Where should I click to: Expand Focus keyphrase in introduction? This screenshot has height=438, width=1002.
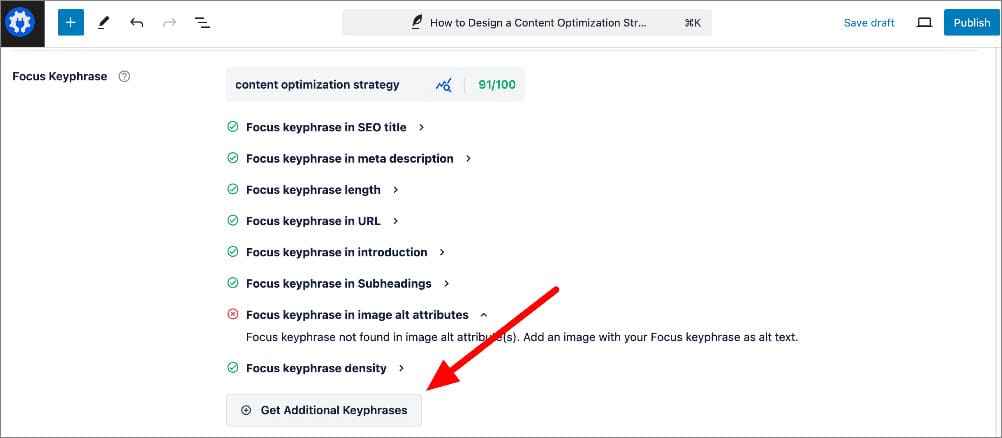coord(442,253)
